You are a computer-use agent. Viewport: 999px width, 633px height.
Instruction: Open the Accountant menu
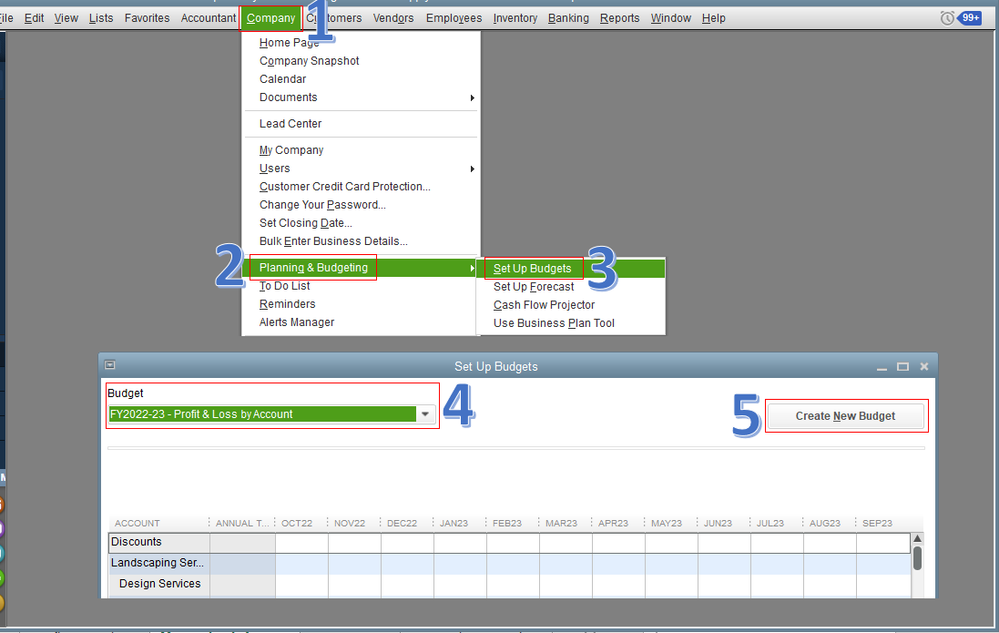208,18
